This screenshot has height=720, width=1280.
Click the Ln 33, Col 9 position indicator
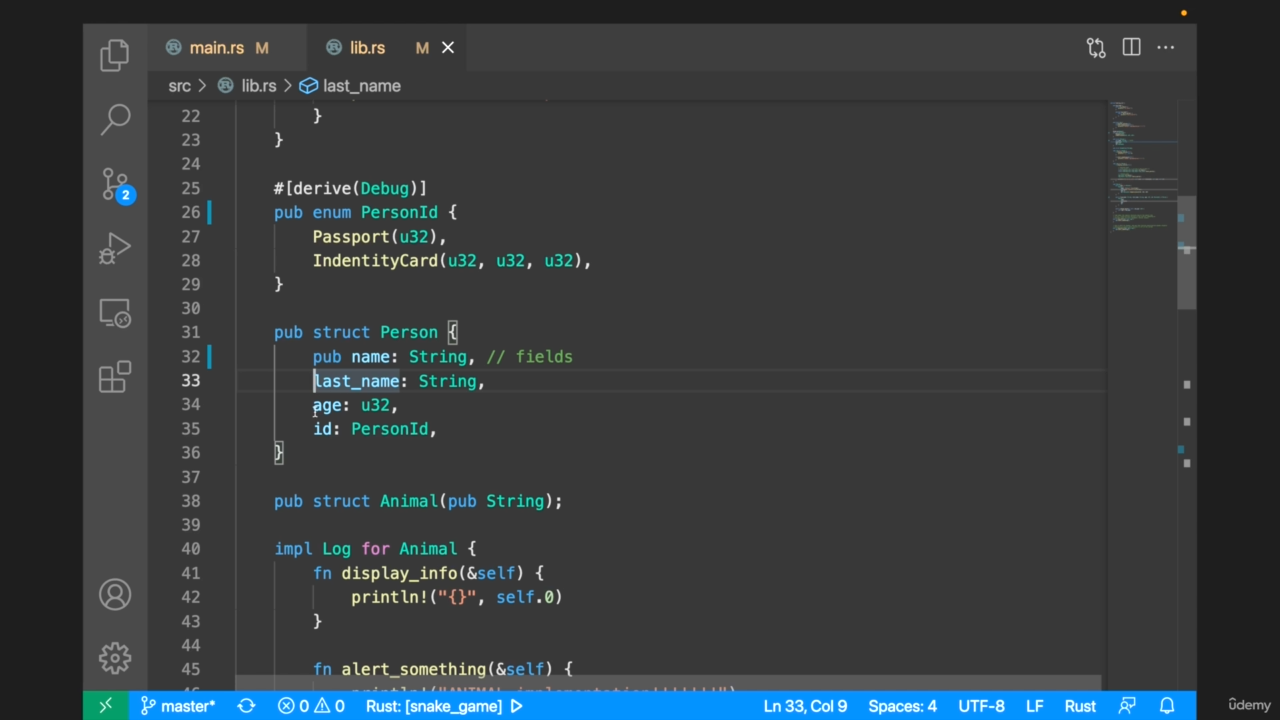click(805, 706)
